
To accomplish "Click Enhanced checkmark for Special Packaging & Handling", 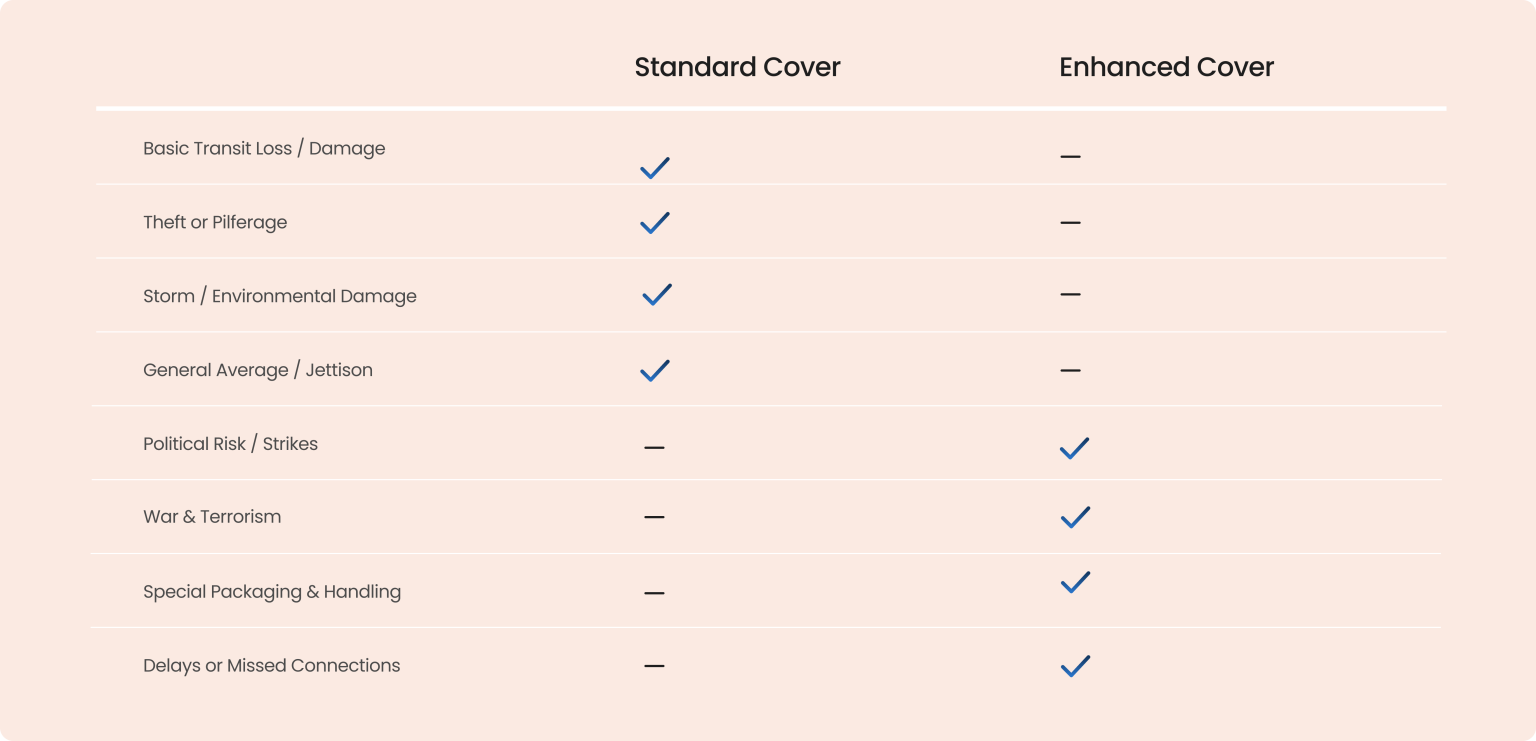I will pyautogui.click(x=1075, y=582).
